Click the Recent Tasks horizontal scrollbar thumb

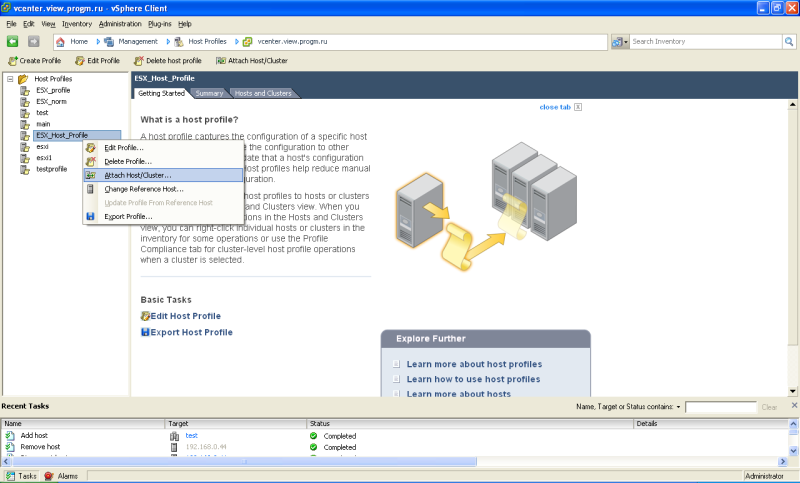point(245,461)
